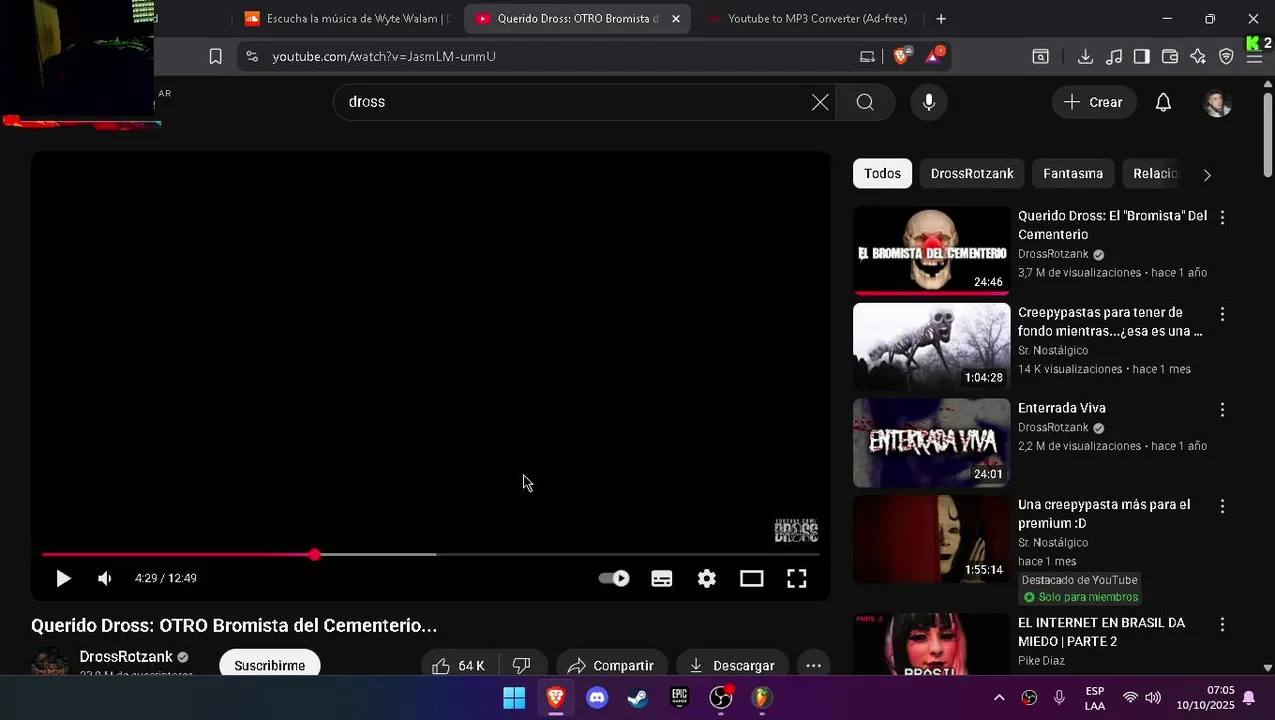Play the paused video
This screenshot has height=720, width=1275.
(x=63, y=578)
